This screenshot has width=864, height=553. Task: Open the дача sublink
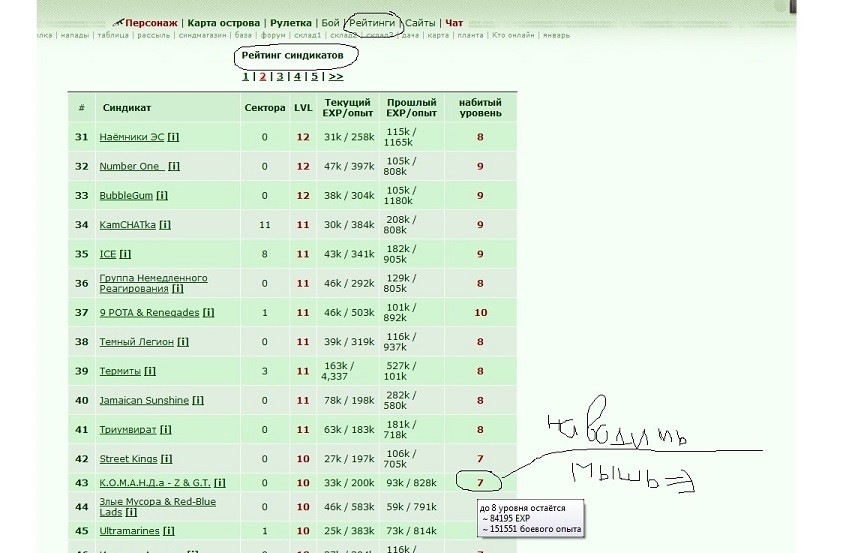click(x=411, y=35)
